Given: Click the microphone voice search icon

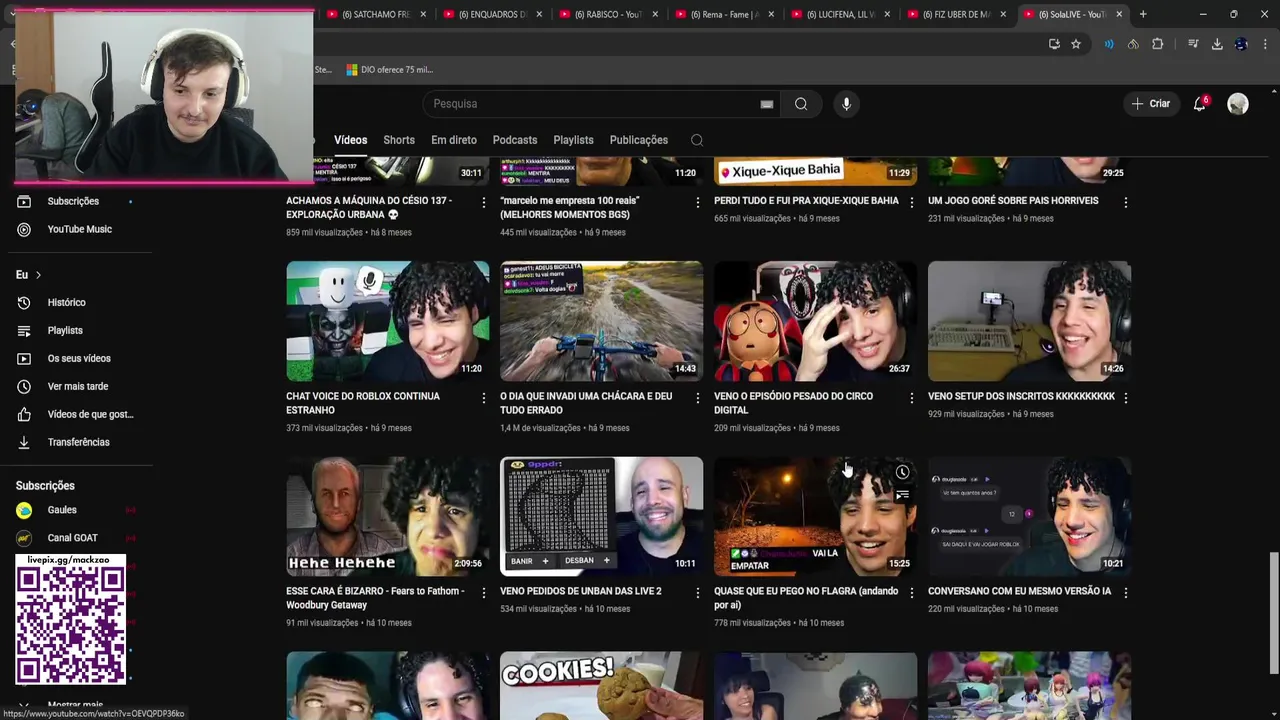Looking at the screenshot, I should pos(846,104).
